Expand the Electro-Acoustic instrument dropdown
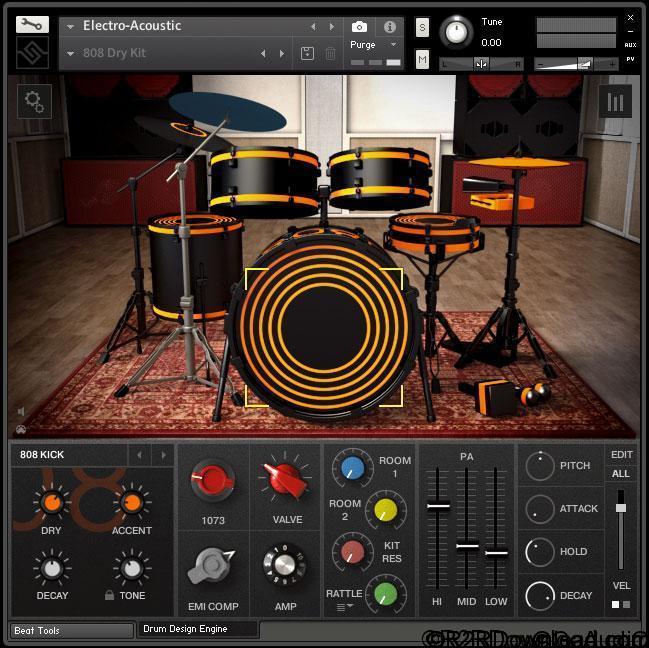The width and height of the screenshot is (649, 648). point(71,27)
